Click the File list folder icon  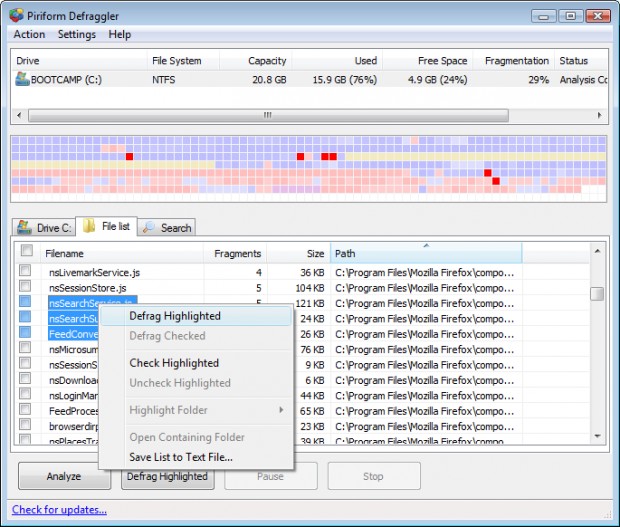point(89,226)
